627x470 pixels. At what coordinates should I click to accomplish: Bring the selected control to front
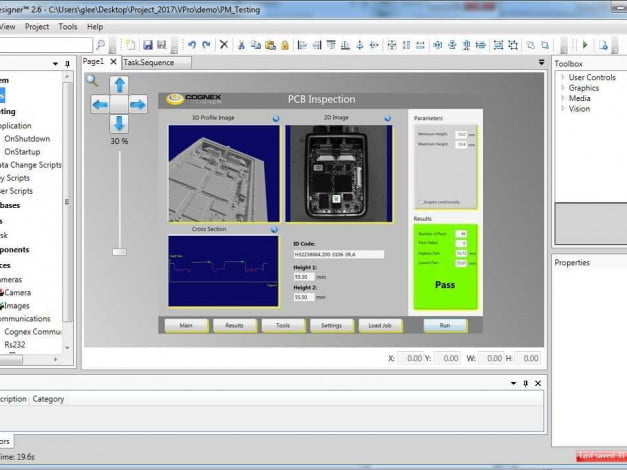[531, 45]
